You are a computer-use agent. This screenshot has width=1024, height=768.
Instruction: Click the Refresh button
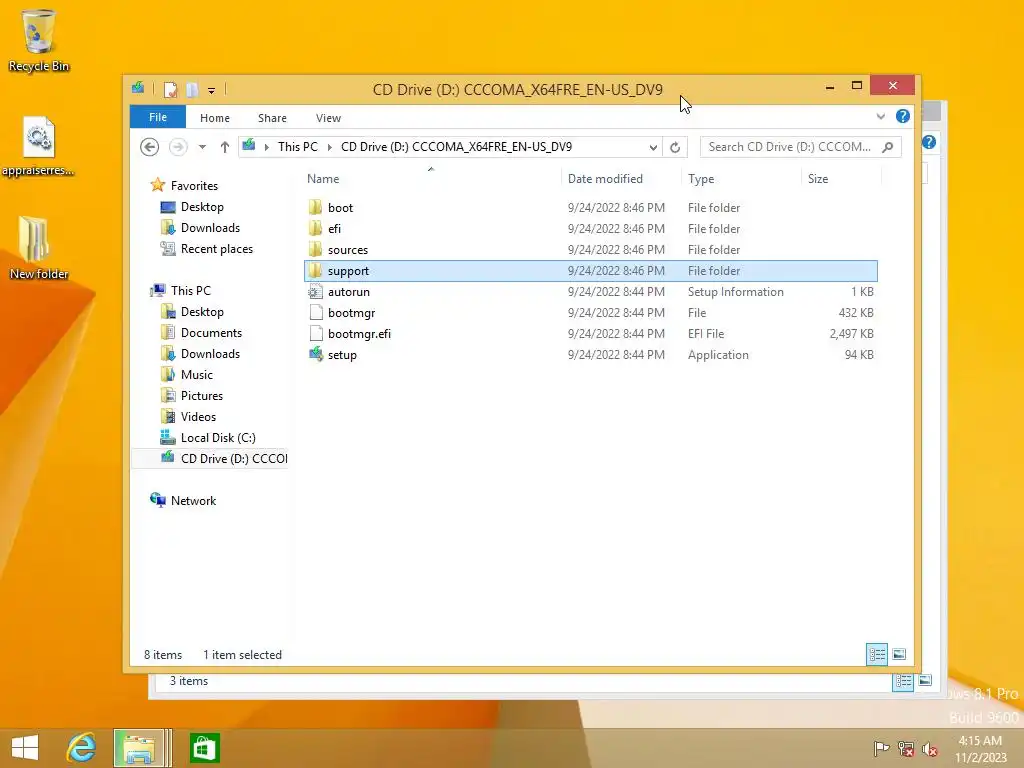click(x=675, y=148)
